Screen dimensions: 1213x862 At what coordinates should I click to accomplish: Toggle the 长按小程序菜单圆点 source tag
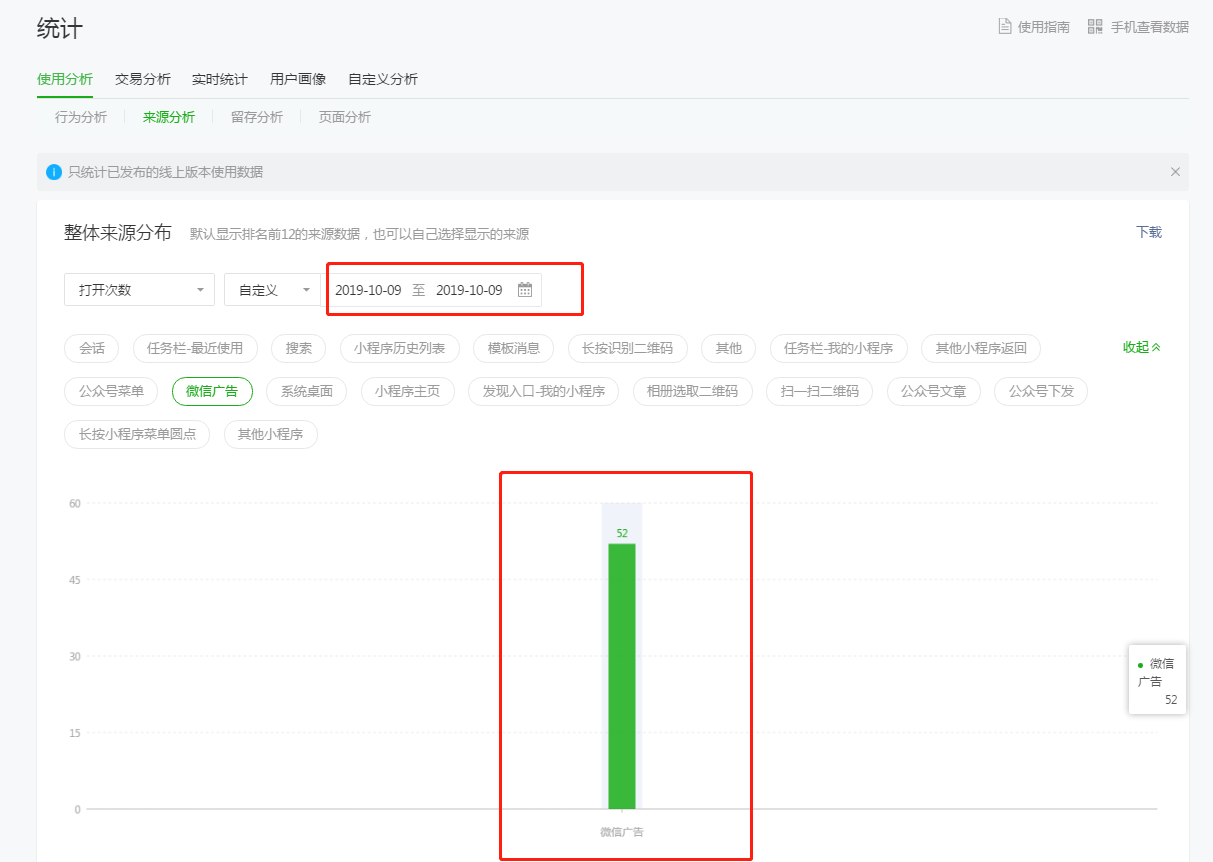pos(137,434)
